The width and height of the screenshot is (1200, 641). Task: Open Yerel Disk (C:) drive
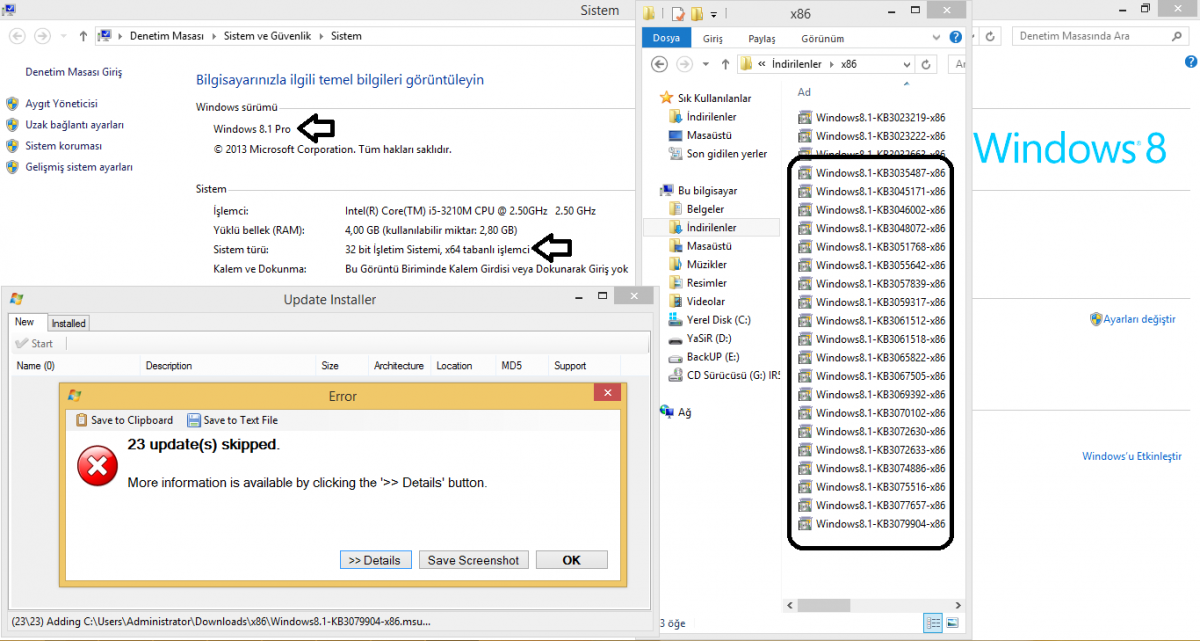(718, 320)
